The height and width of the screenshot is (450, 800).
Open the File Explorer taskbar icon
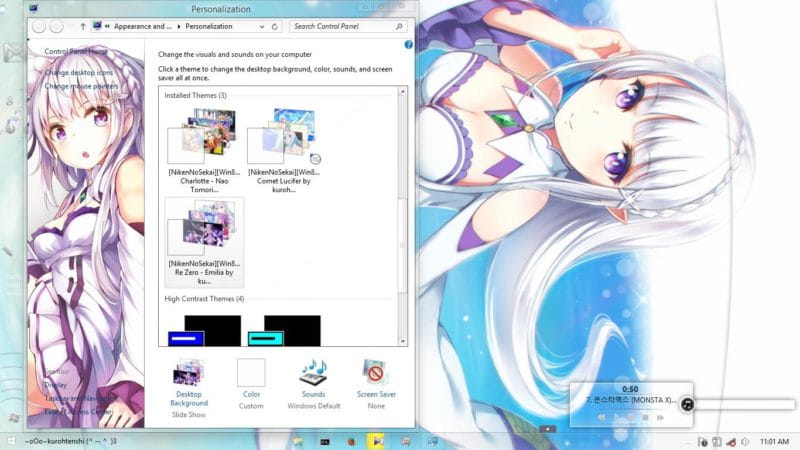pos(298,441)
